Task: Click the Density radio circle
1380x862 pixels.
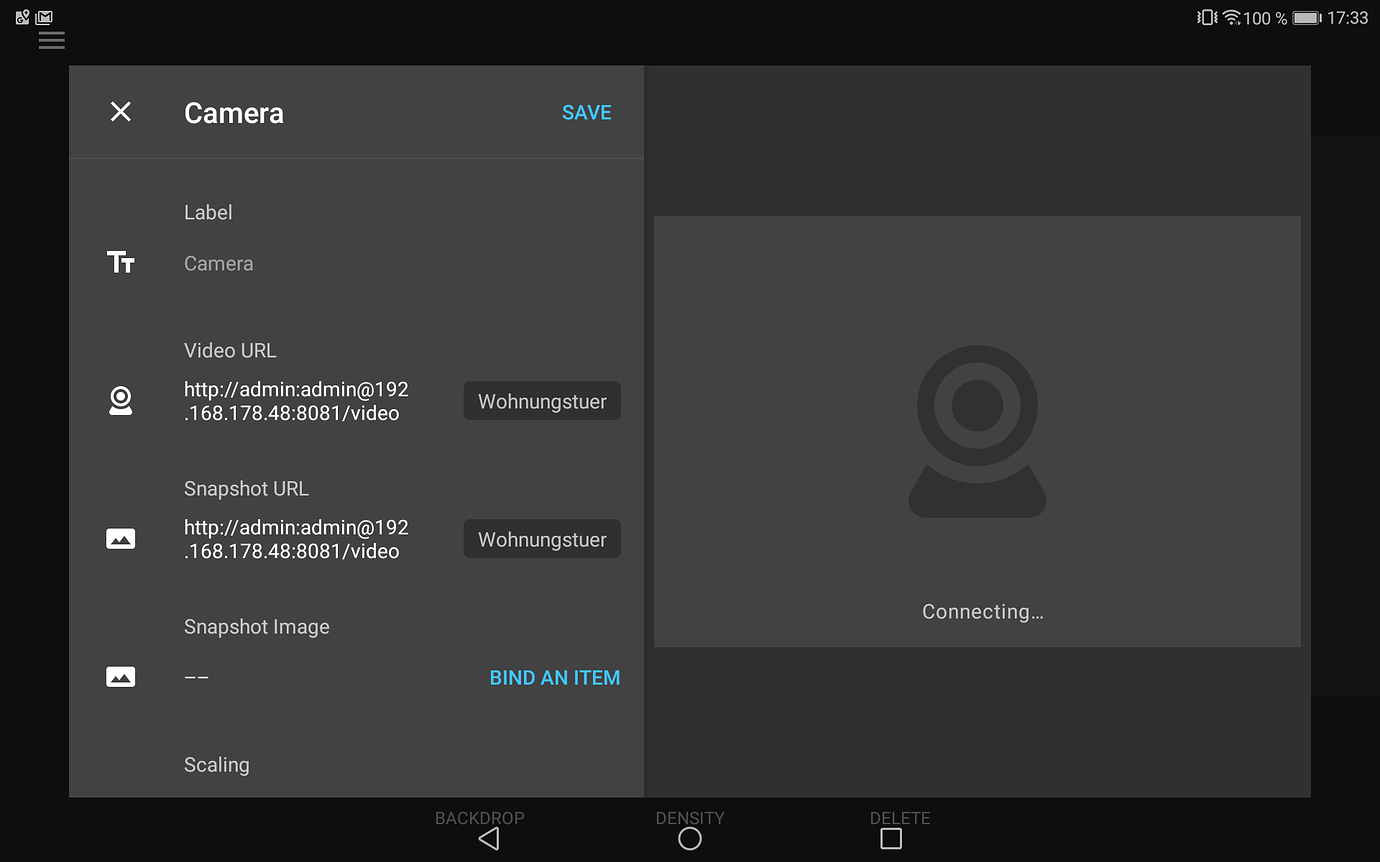Action: [x=689, y=839]
